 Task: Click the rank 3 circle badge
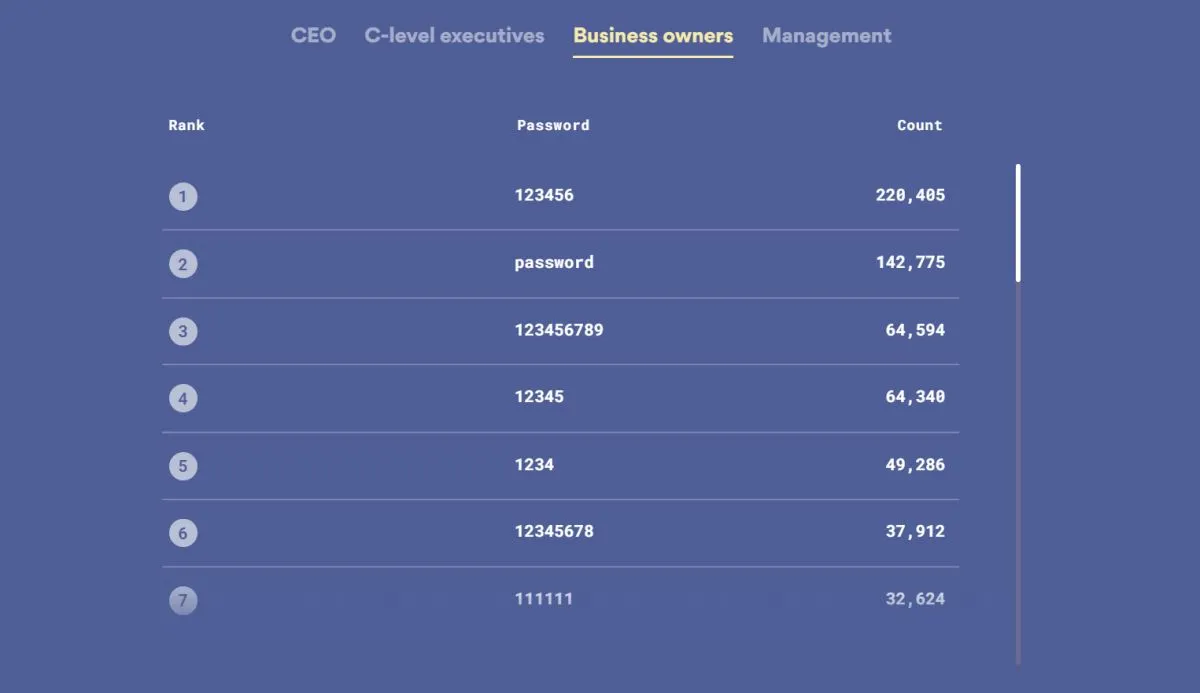click(183, 331)
